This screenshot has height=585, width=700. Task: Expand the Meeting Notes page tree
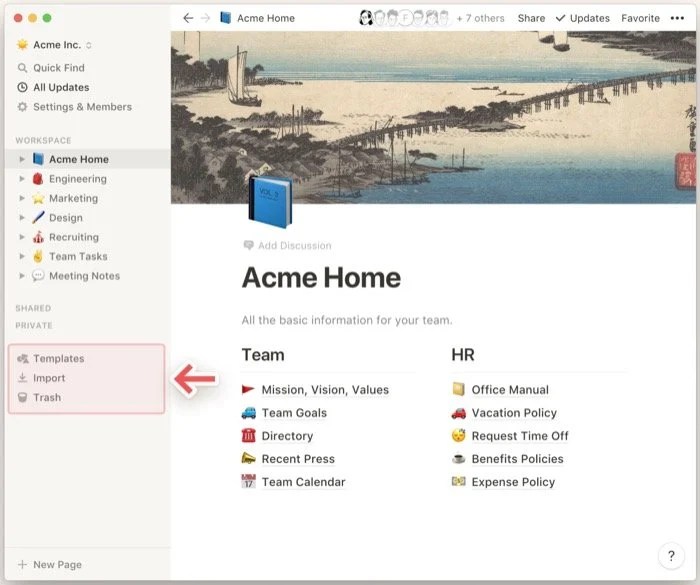point(21,276)
